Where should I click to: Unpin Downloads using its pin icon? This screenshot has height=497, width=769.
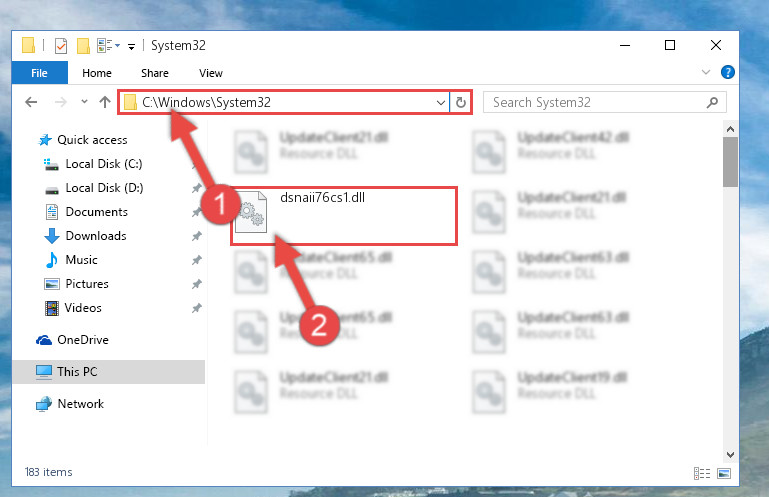[197, 236]
